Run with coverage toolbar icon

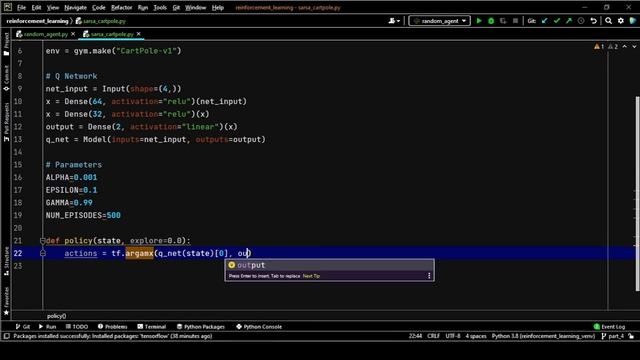click(503, 21)
